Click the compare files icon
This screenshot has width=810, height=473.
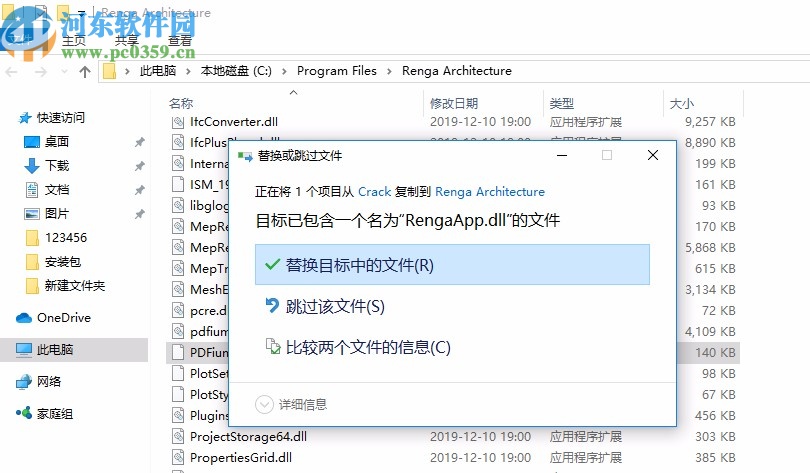click(x=272, y=346)
